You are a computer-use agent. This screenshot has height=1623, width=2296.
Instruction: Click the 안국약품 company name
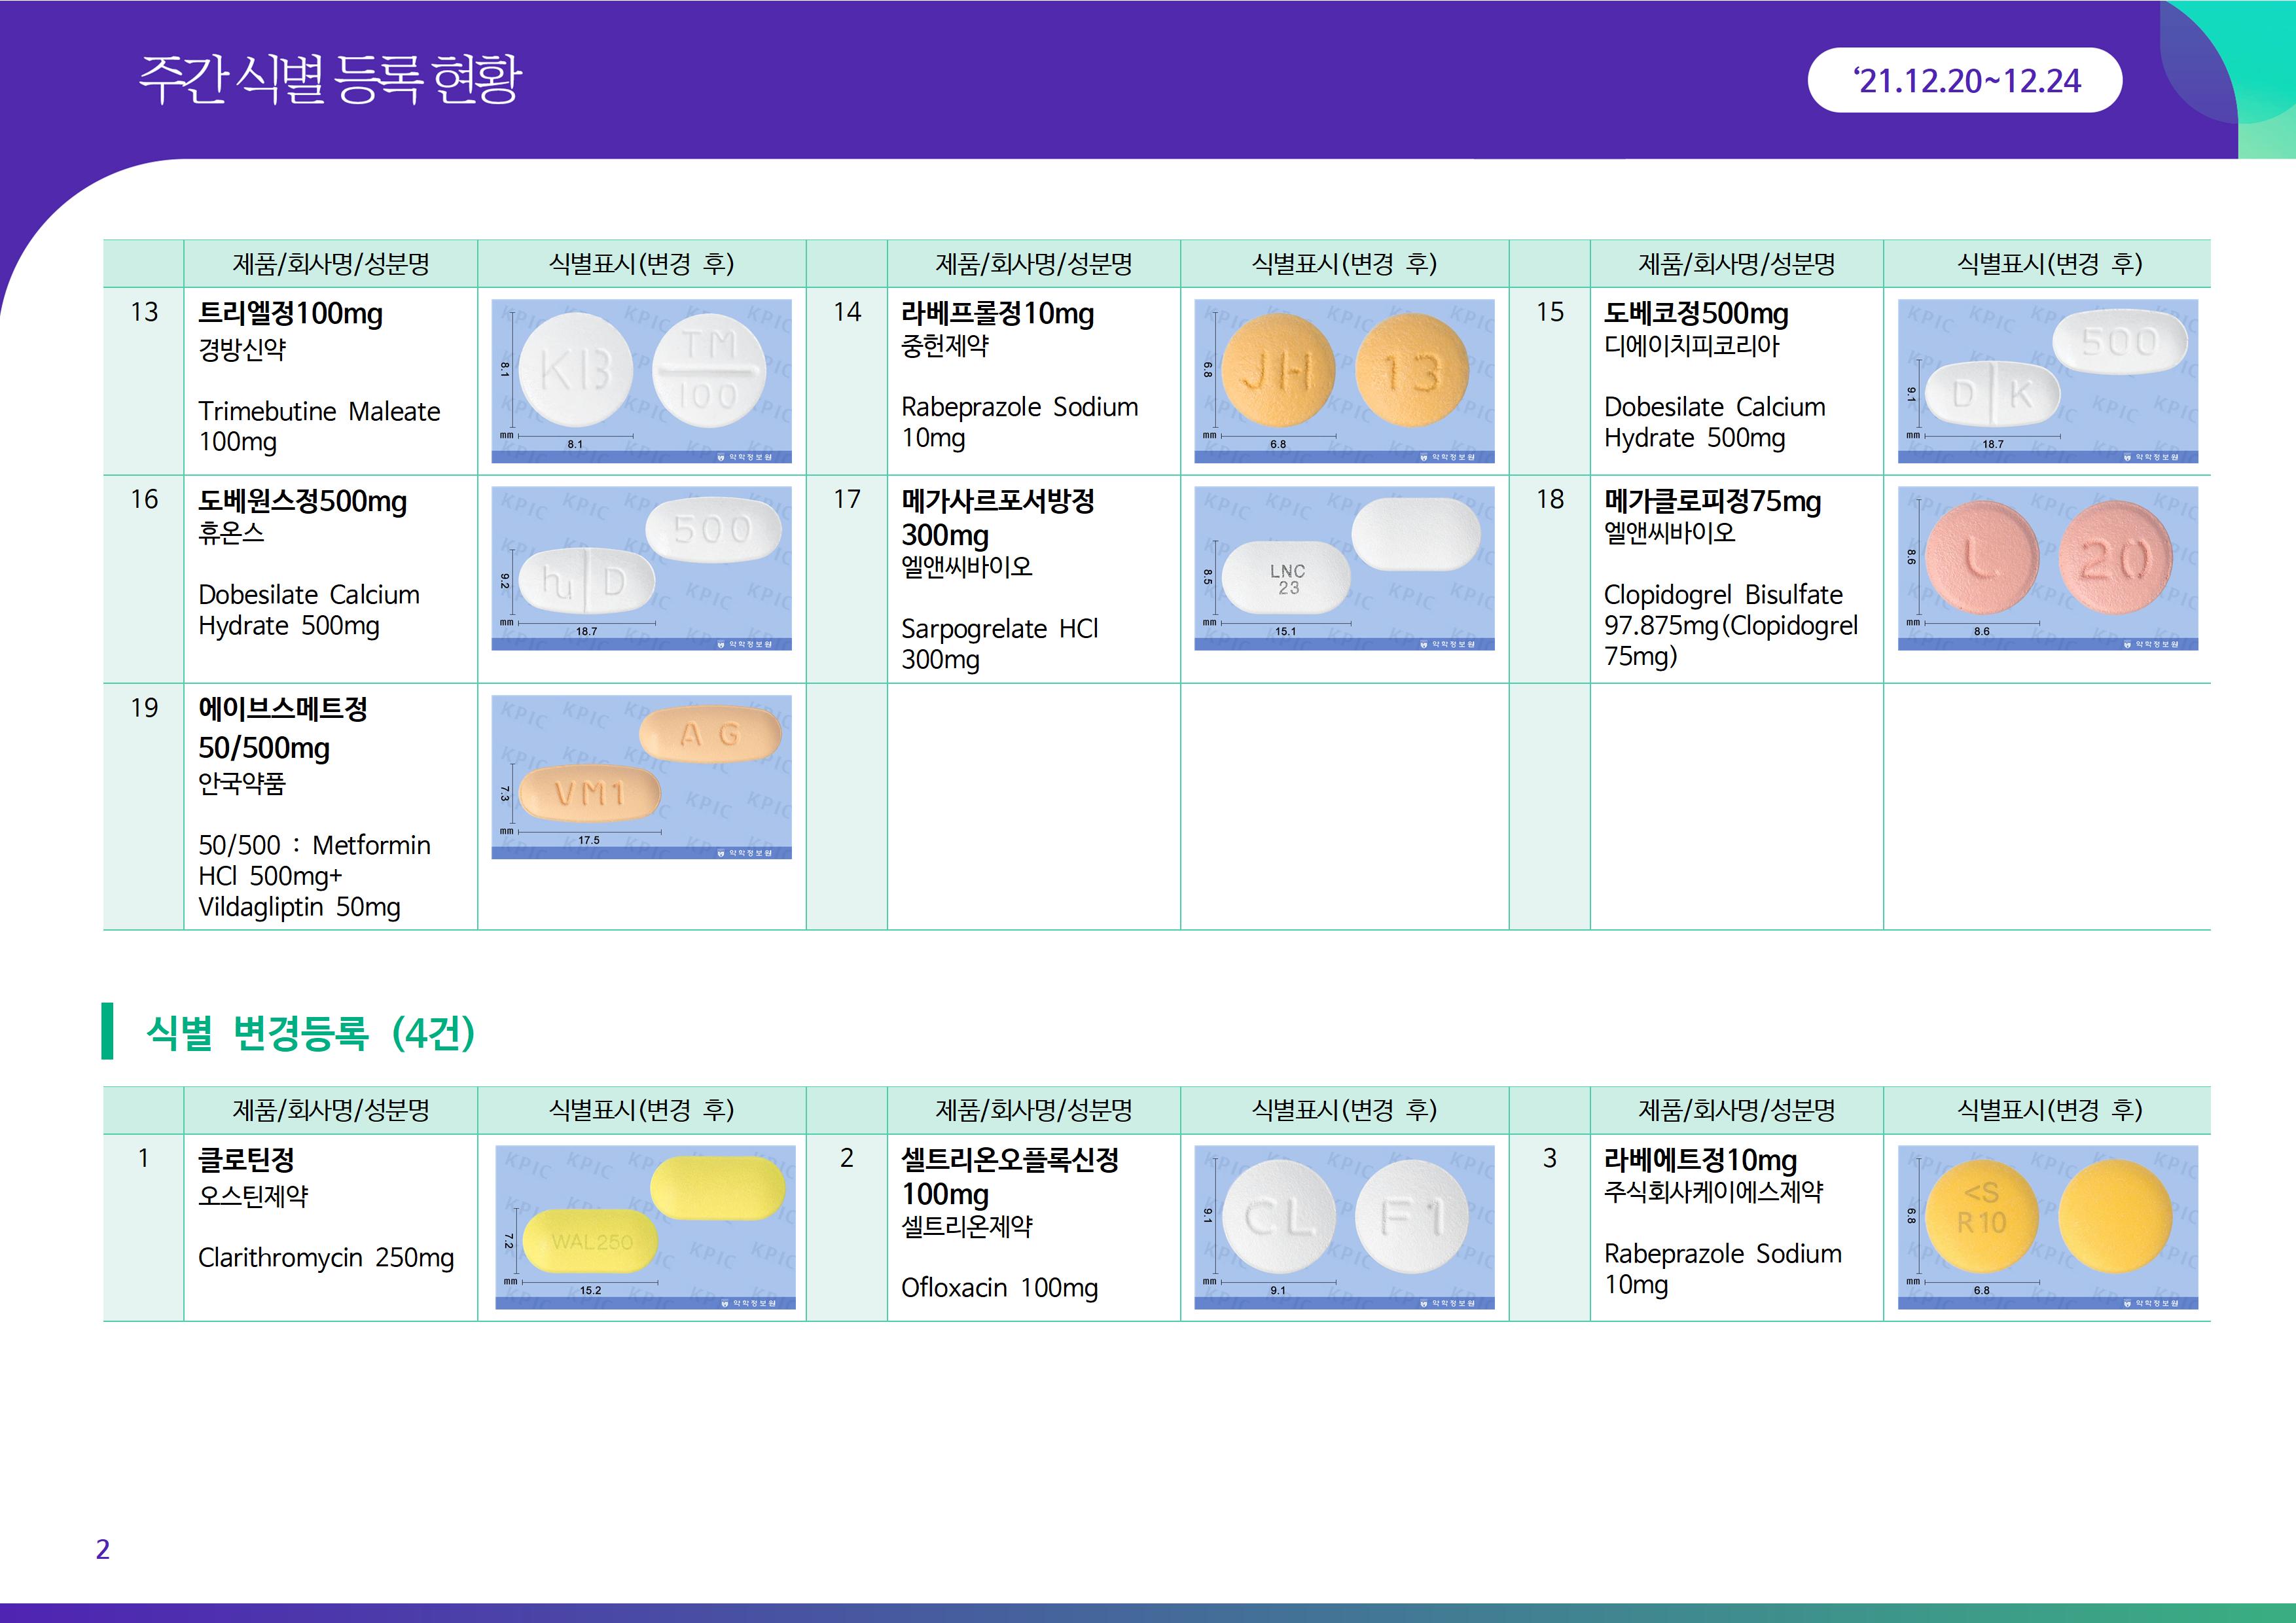(x=241, y=783)
